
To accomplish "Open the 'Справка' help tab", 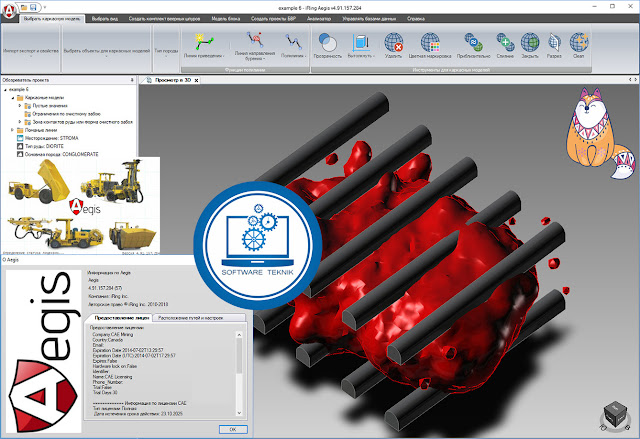I will pyautogui.click(x=416, y=19).
